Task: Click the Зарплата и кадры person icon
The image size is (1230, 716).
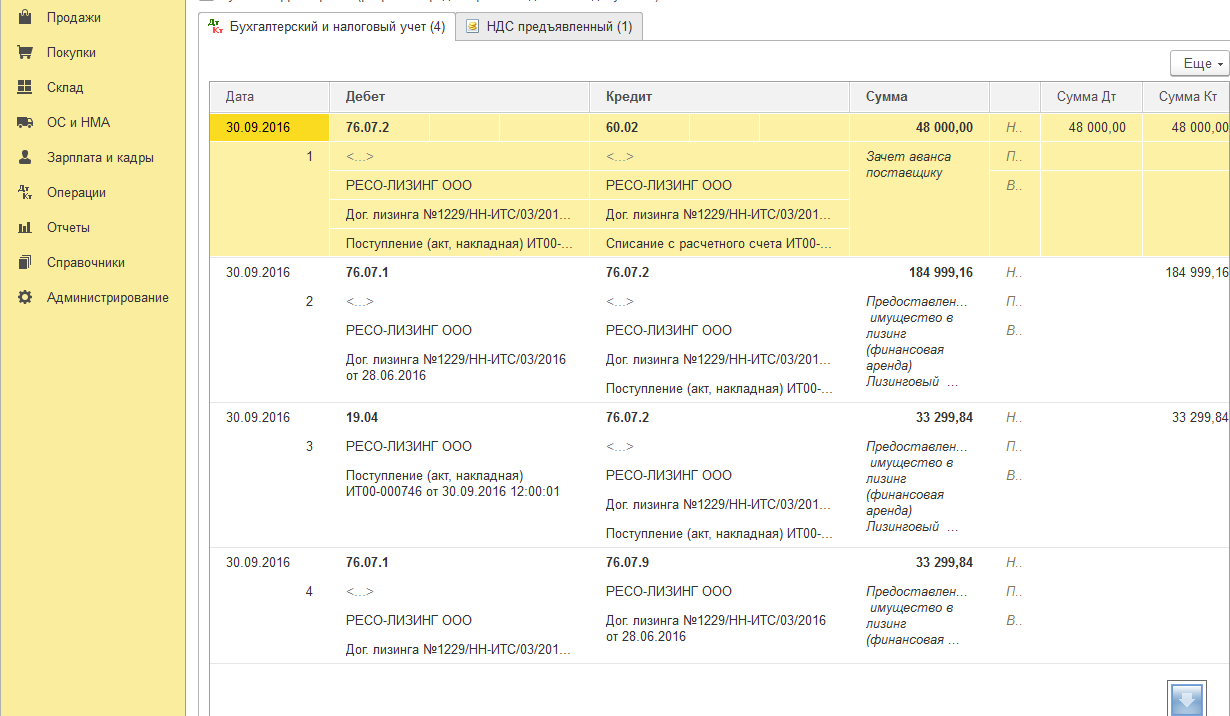Action: tap(25, 157)
